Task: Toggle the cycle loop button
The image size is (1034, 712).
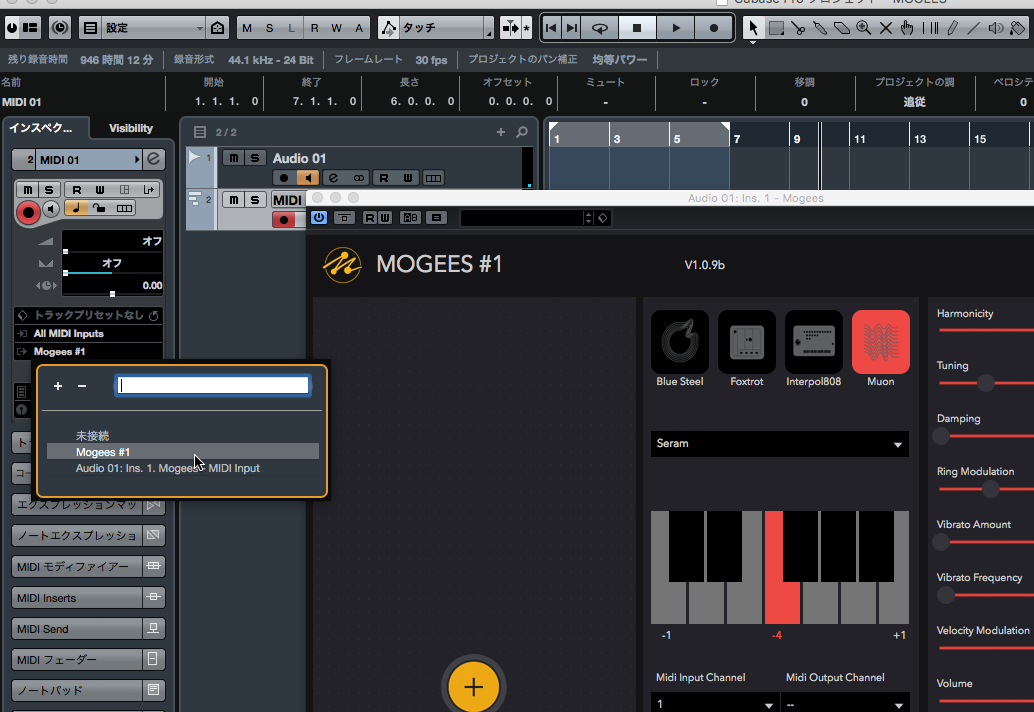Action: click(x=599, y=28)
